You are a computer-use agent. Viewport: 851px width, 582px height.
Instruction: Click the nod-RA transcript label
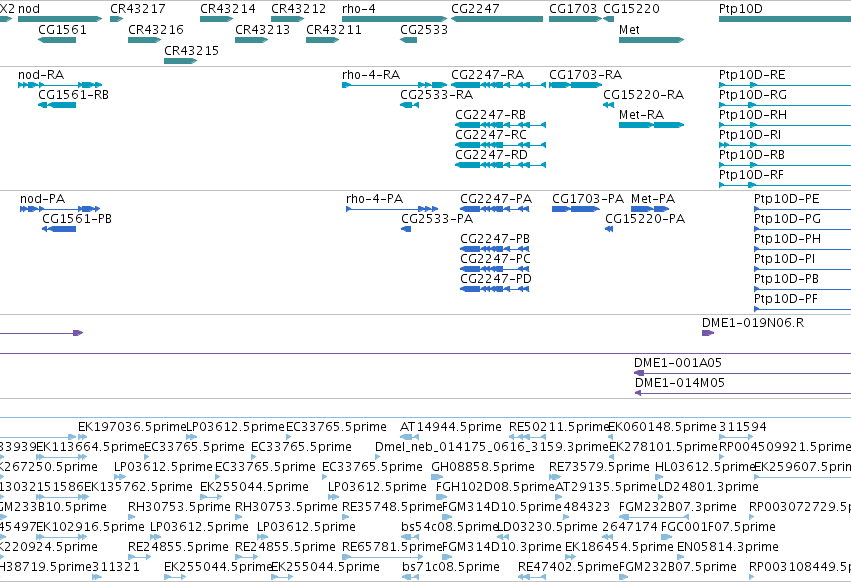[41, 74]
